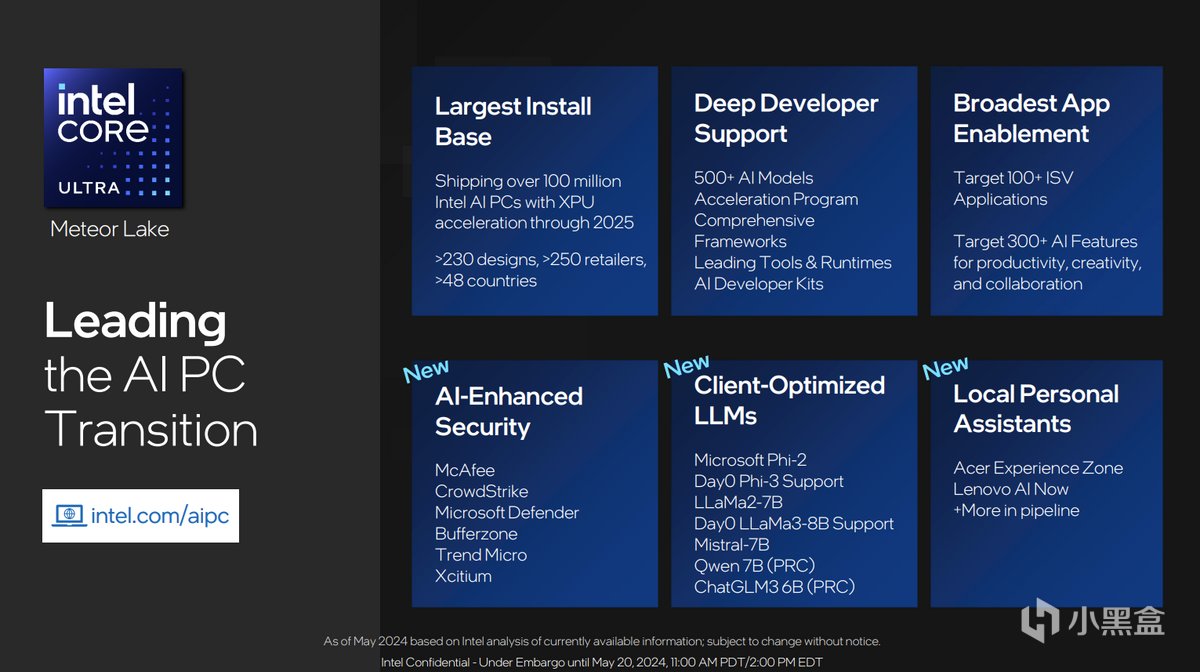Click the New badge on Client-Optimized LLMs
This screenshot has width=1200, height=672.
point(686,366)
